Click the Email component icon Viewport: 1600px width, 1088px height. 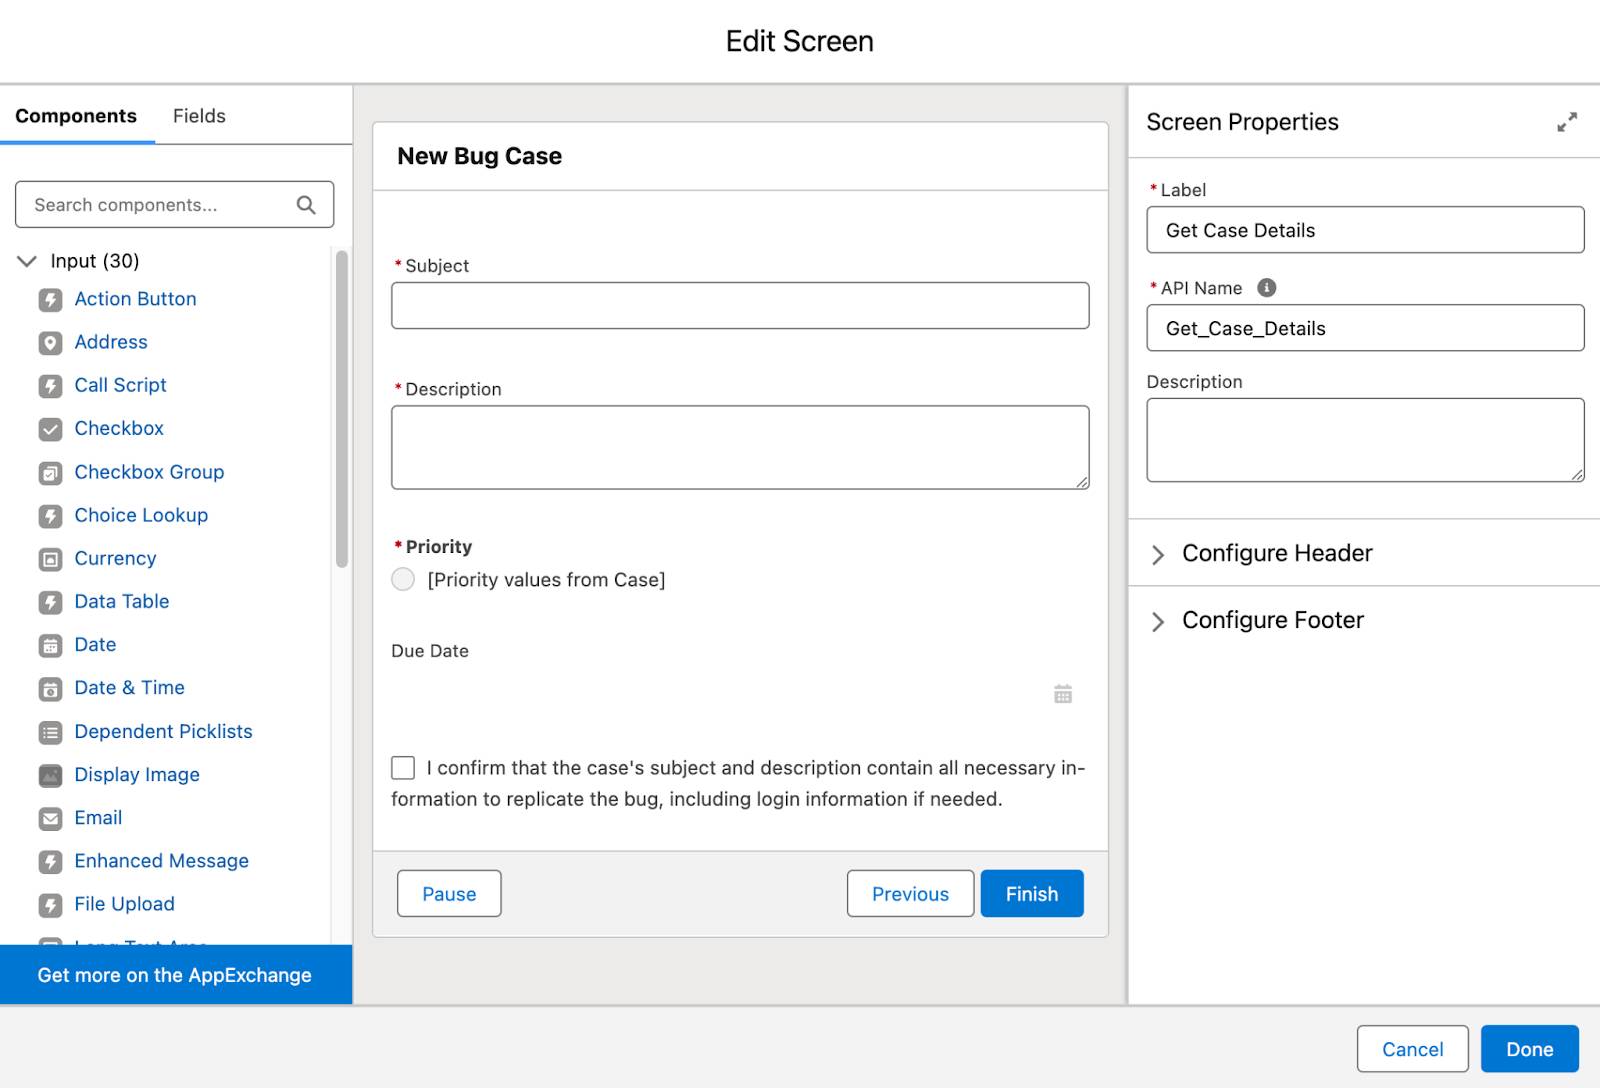[50, 819]
